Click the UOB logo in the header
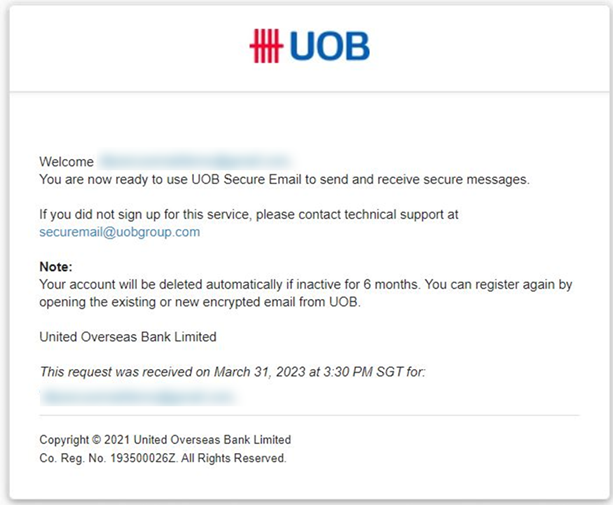613x505 pixels. click(x=310, y=46)
